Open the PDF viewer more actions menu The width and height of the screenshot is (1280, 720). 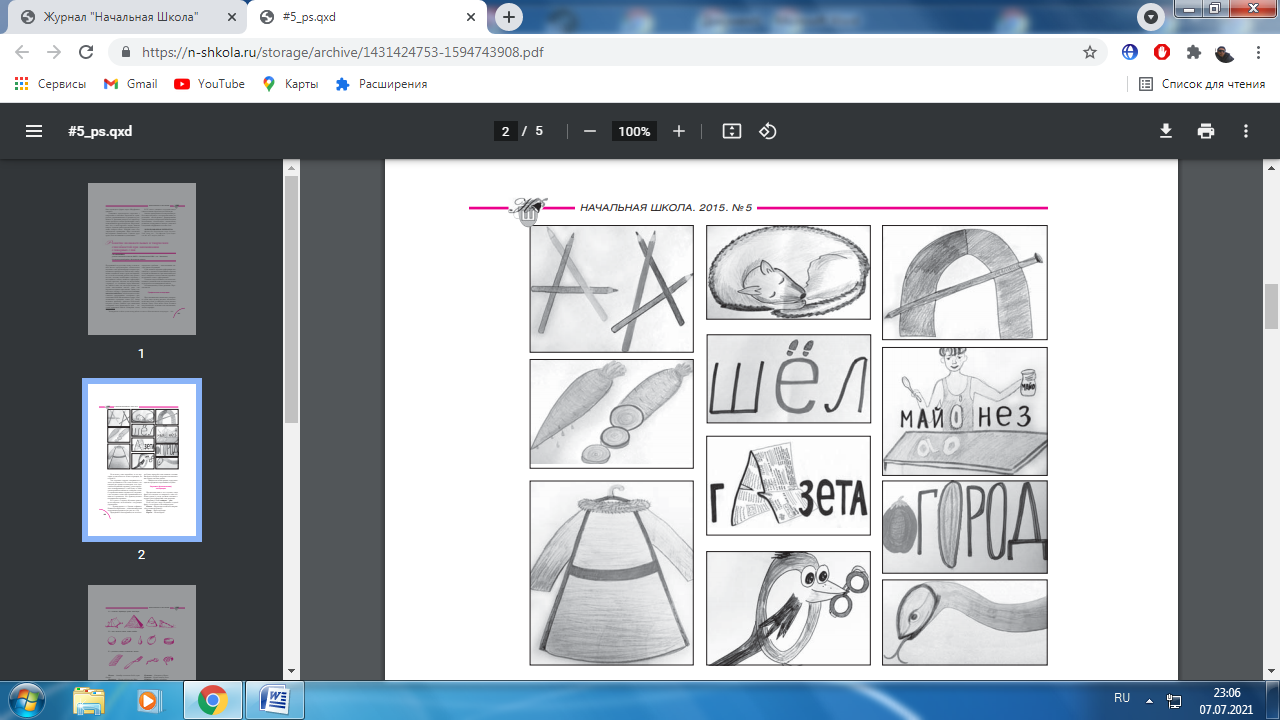click(1246, 131)
